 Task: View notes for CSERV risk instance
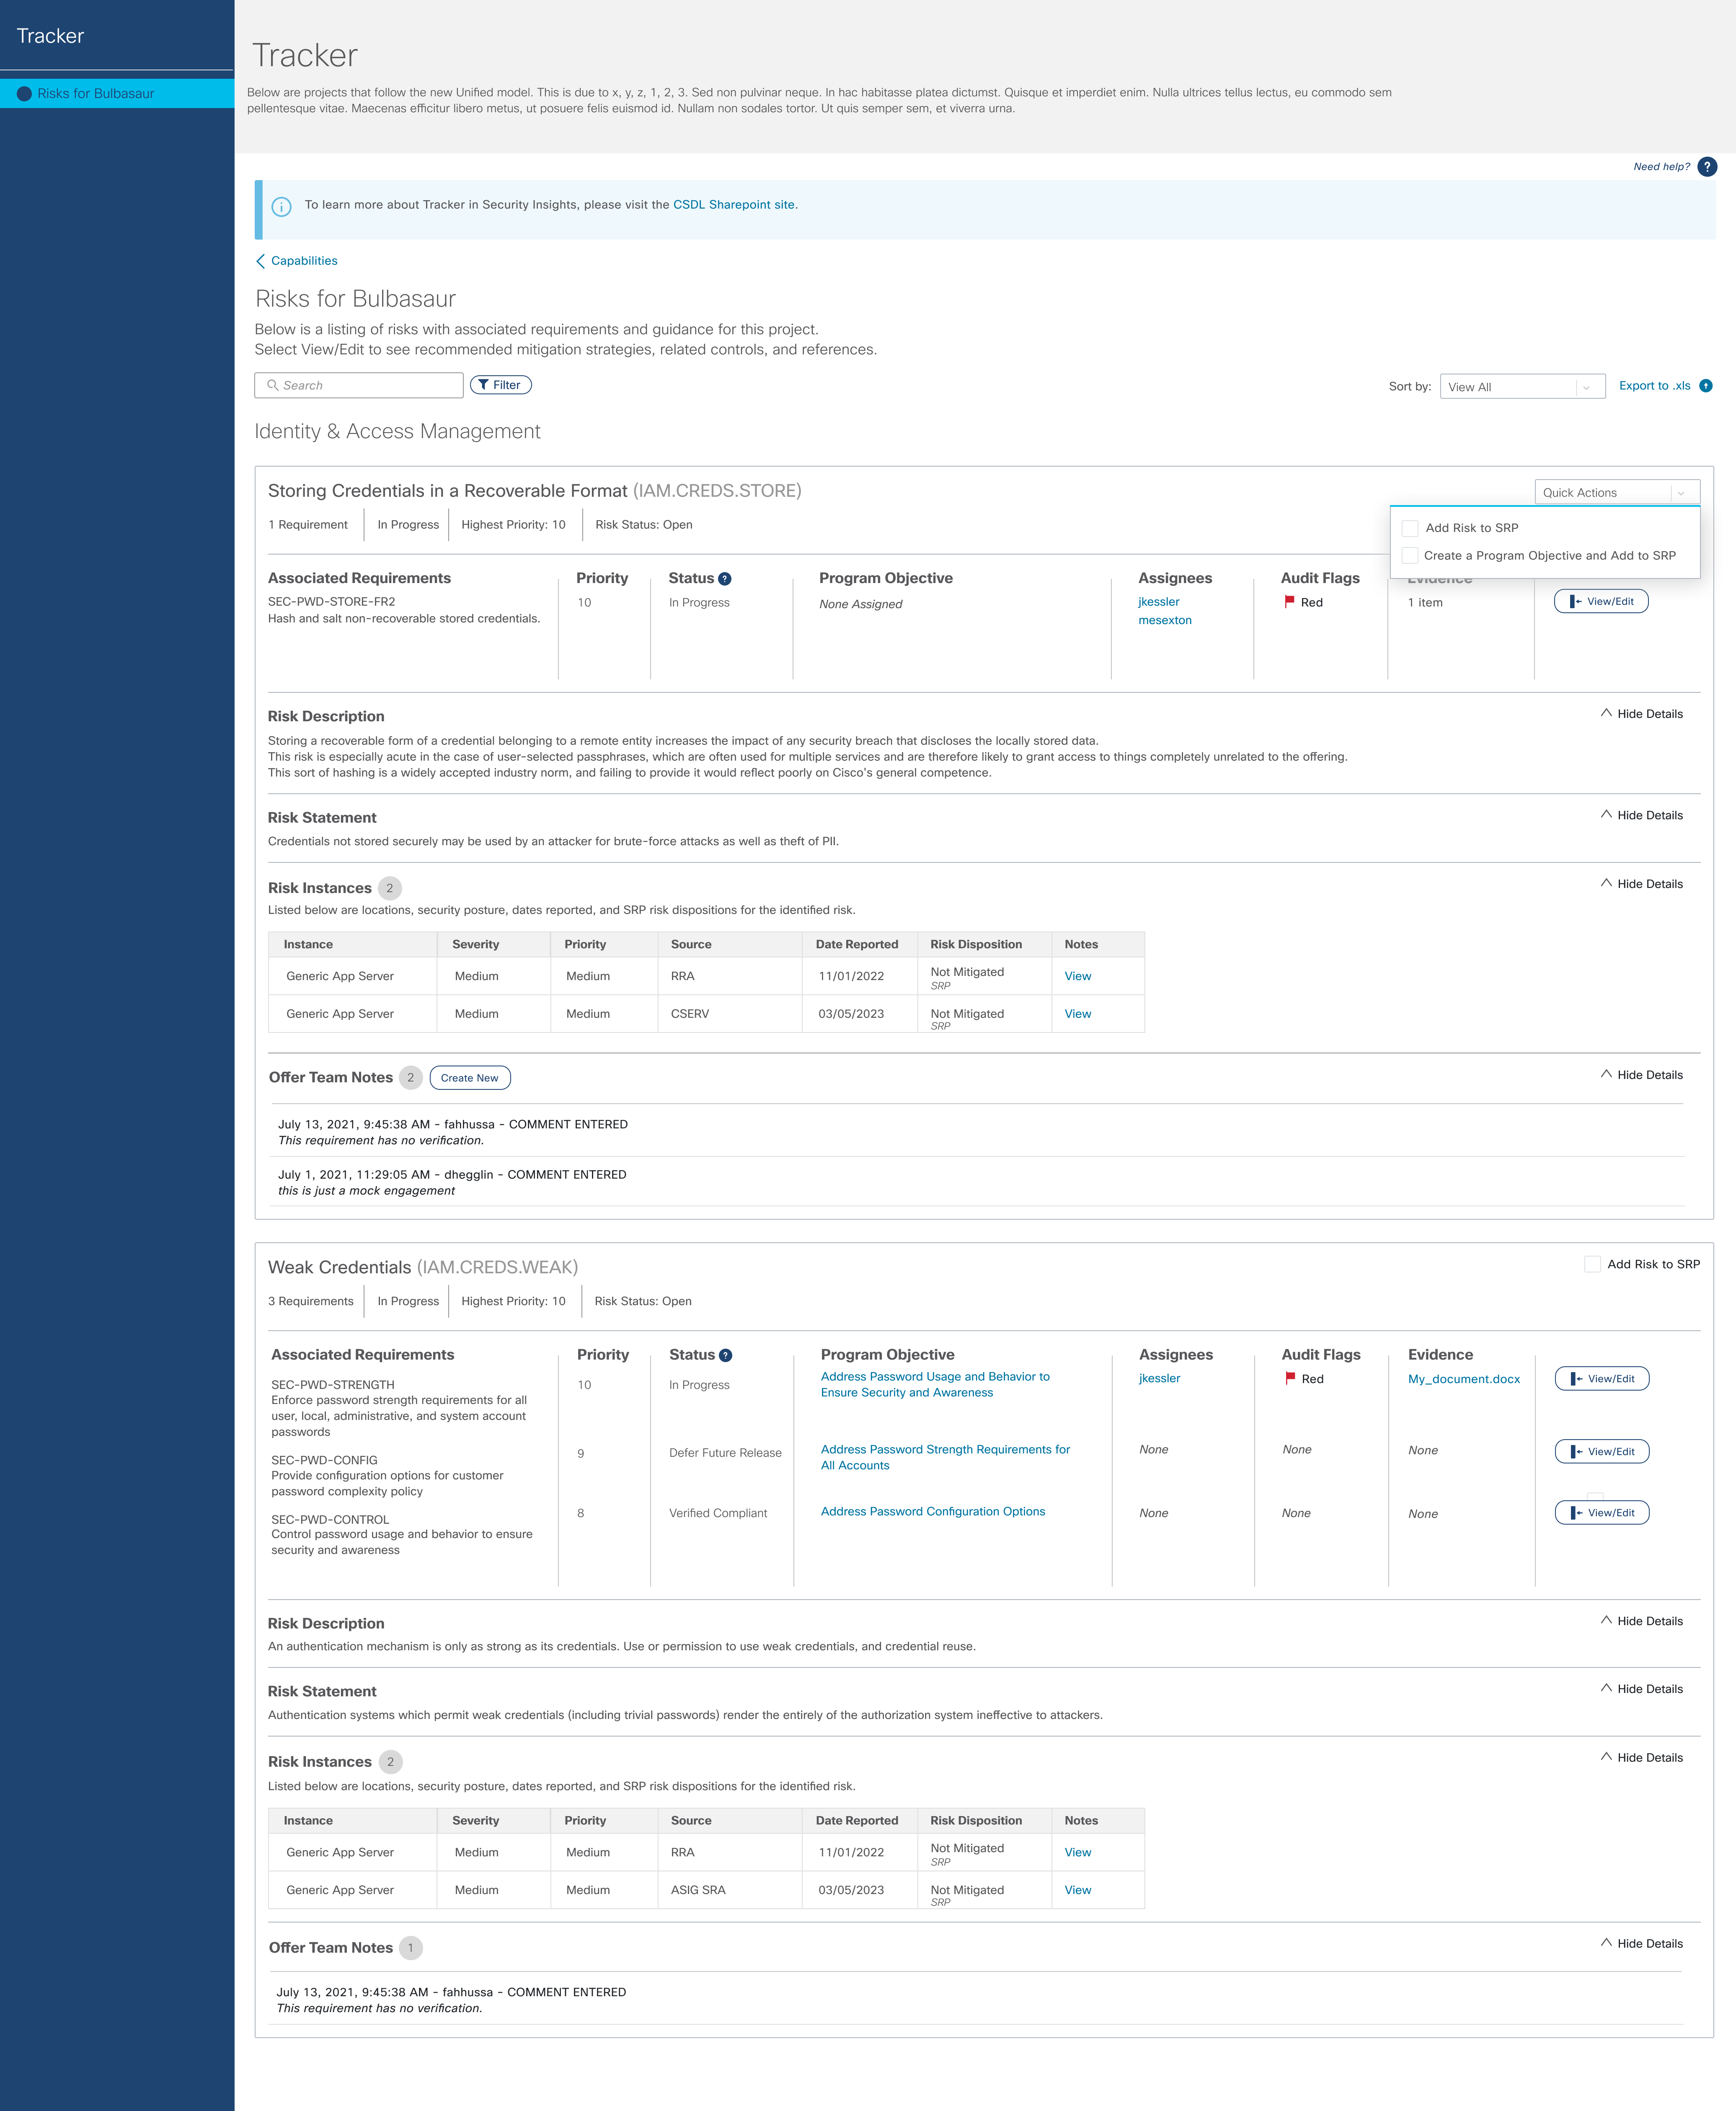(1078, 1014)
